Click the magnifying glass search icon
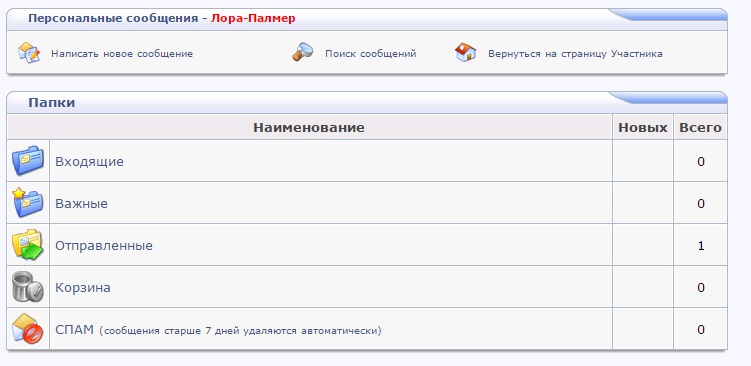751x366 pixels. point(302,52)
